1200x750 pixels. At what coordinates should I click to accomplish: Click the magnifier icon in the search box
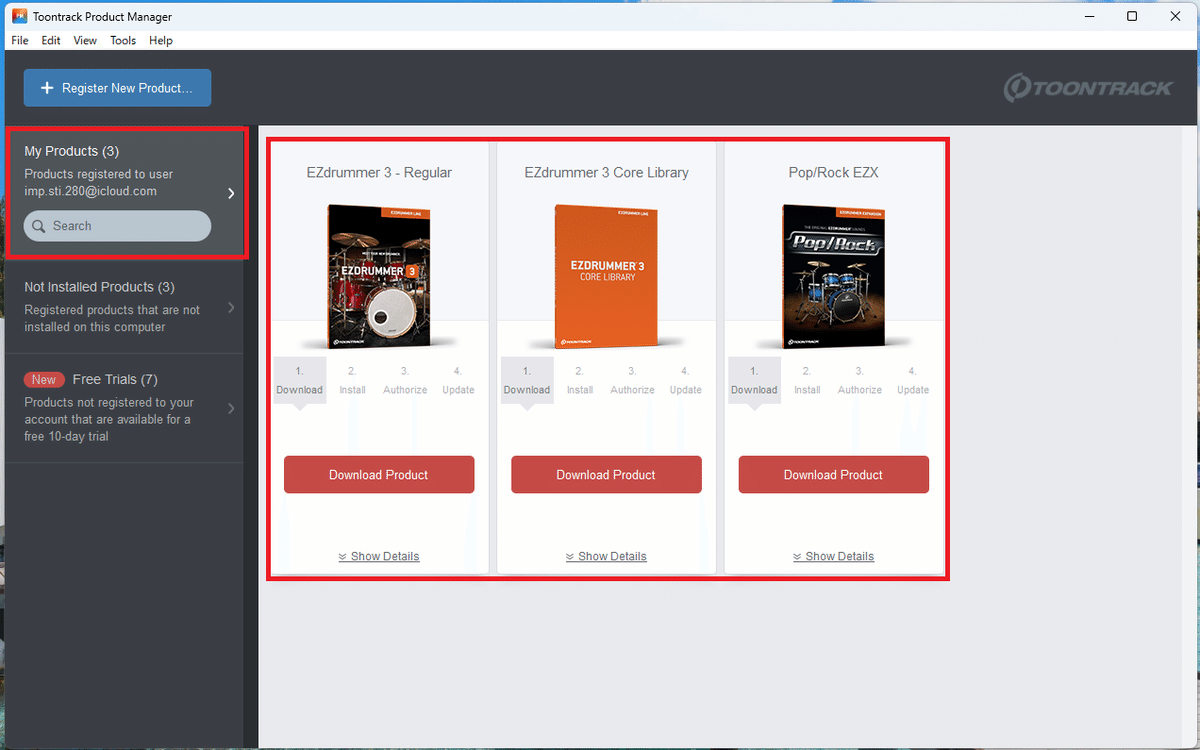pos(39,226)
